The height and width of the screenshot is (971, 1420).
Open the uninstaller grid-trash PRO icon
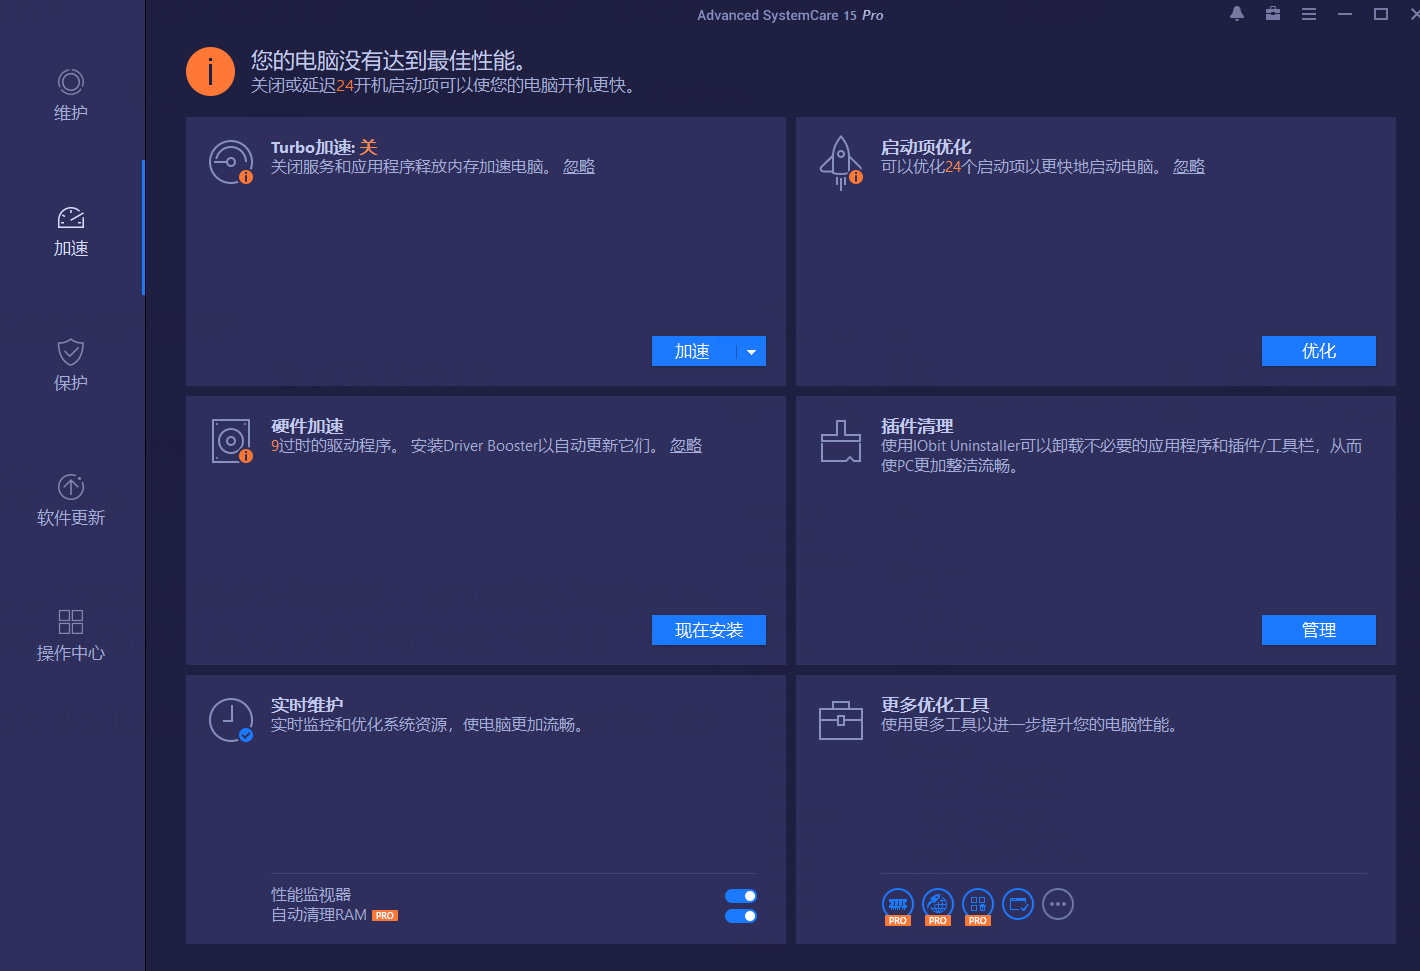(978, 905)
